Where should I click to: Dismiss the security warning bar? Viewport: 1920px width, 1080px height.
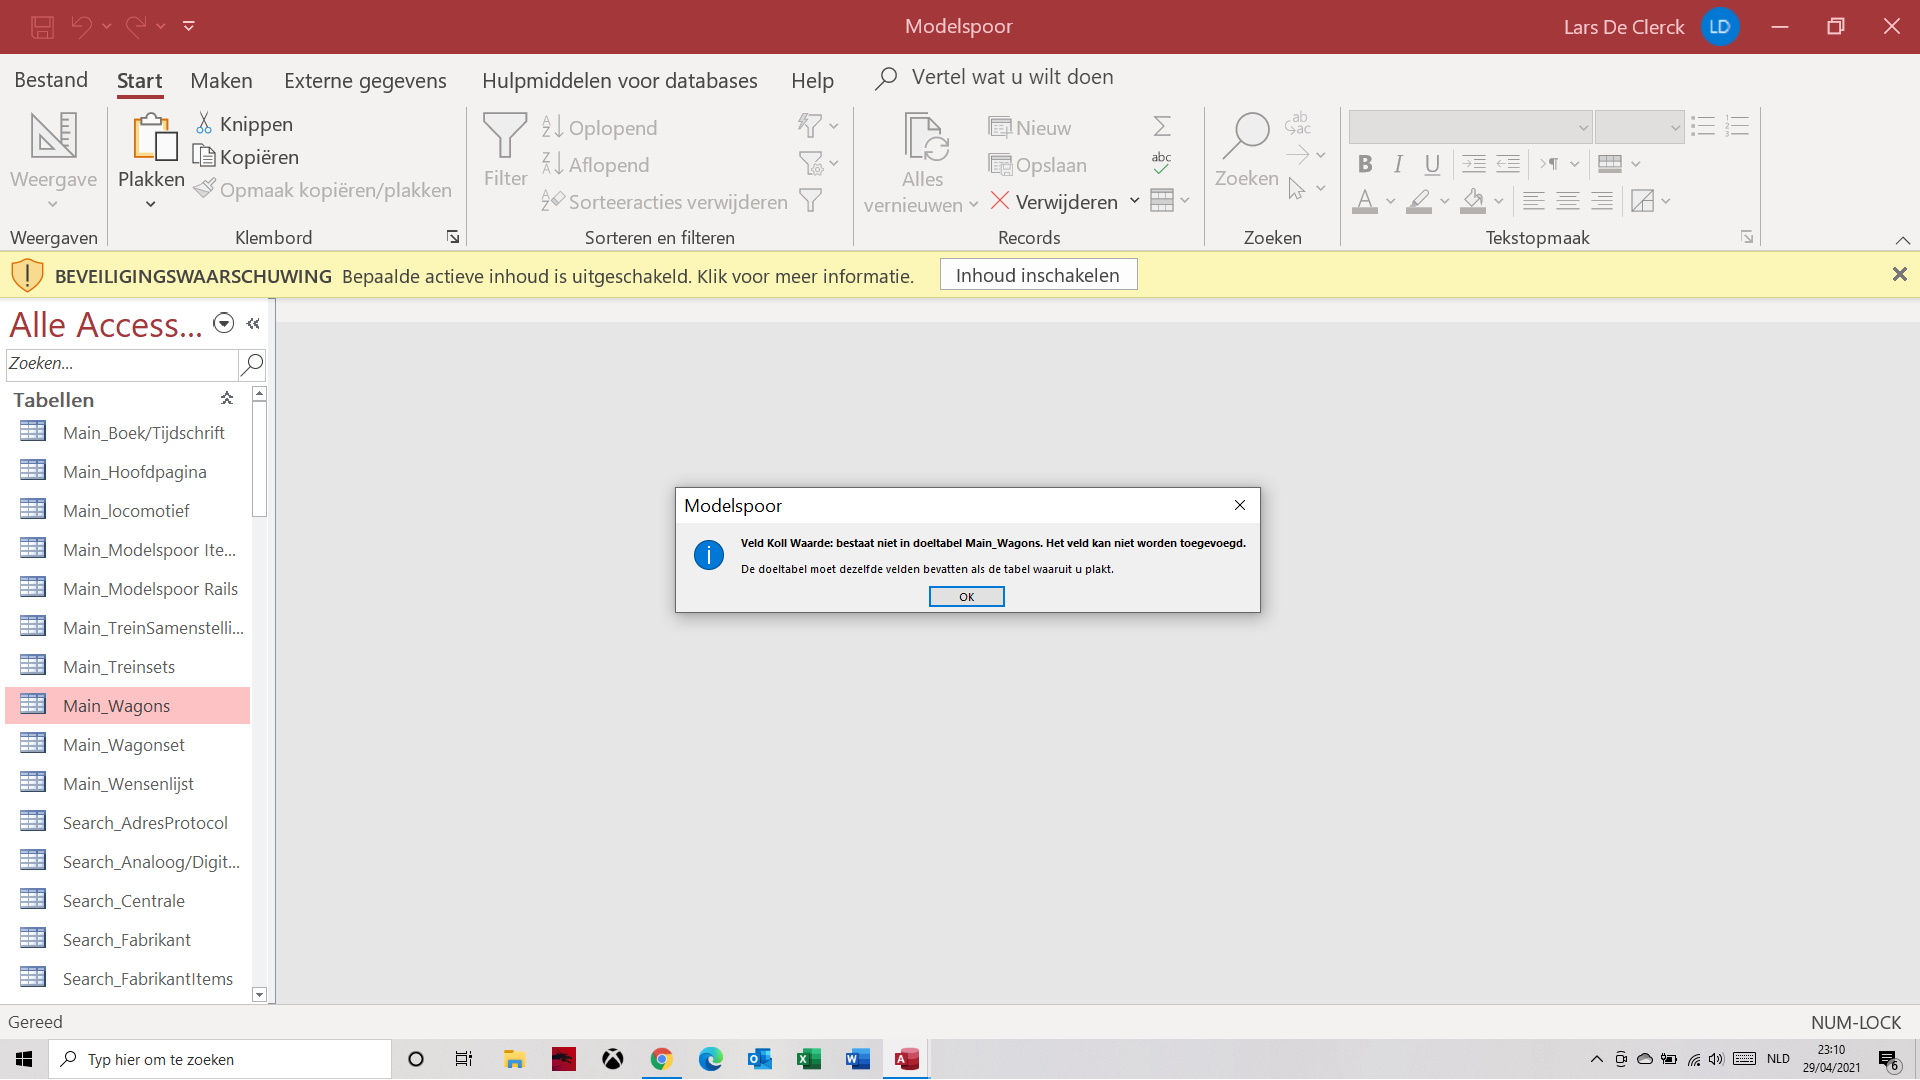(1899, 274)
